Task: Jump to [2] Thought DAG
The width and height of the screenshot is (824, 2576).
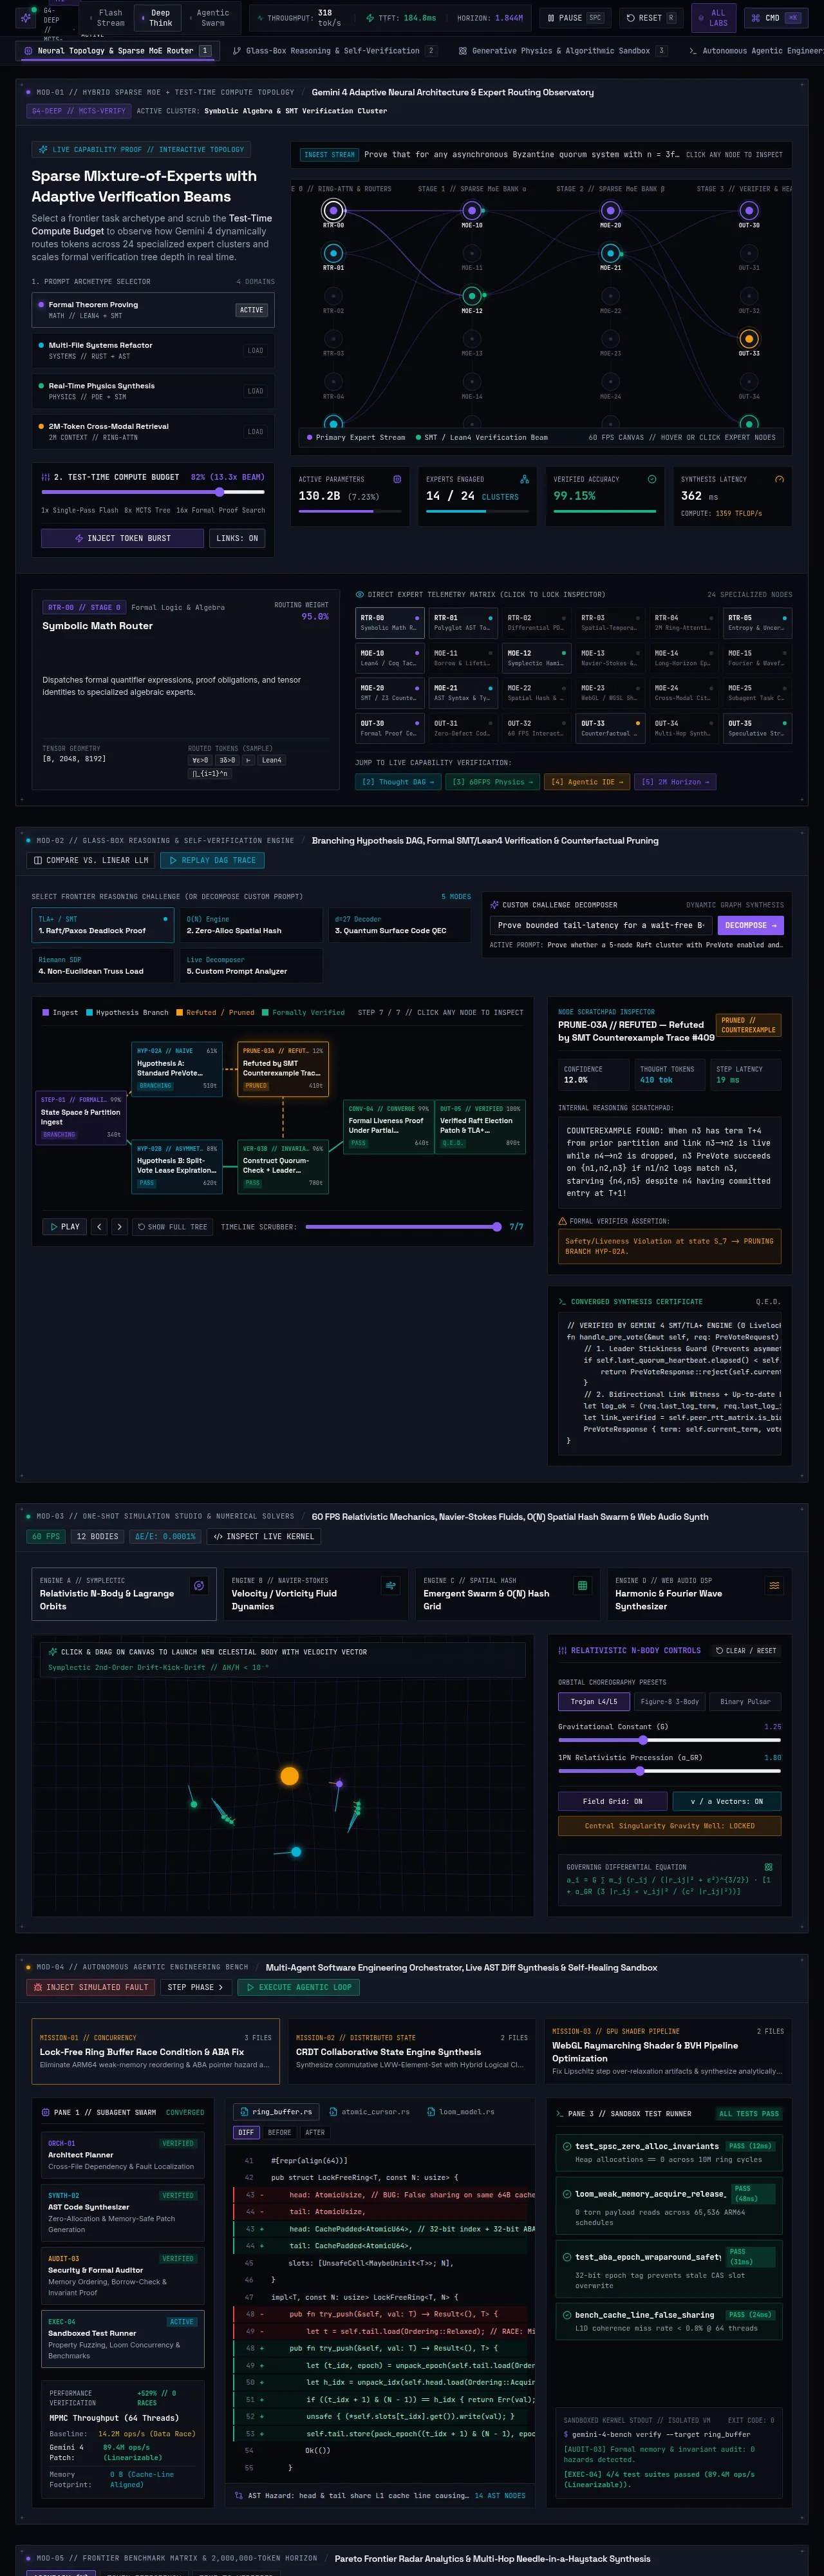Action: point(398,782)
